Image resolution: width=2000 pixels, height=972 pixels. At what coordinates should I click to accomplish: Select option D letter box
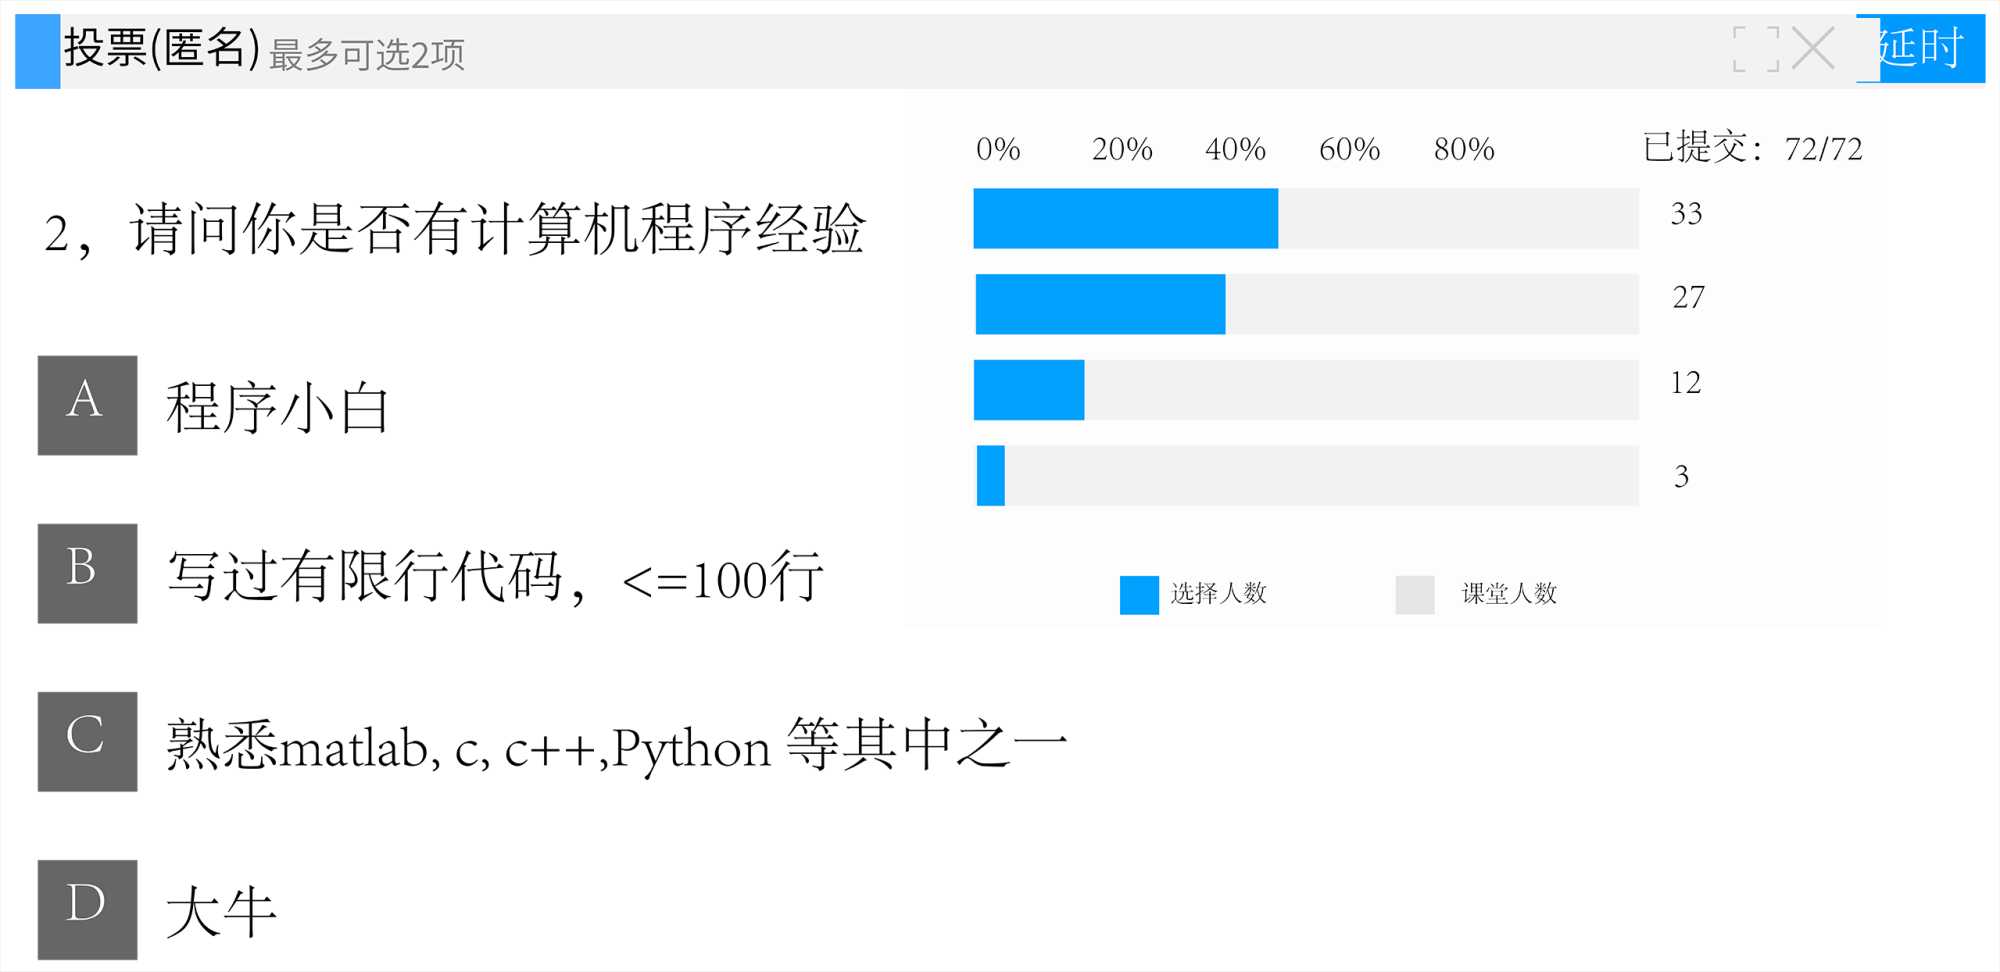coord(87,909)
